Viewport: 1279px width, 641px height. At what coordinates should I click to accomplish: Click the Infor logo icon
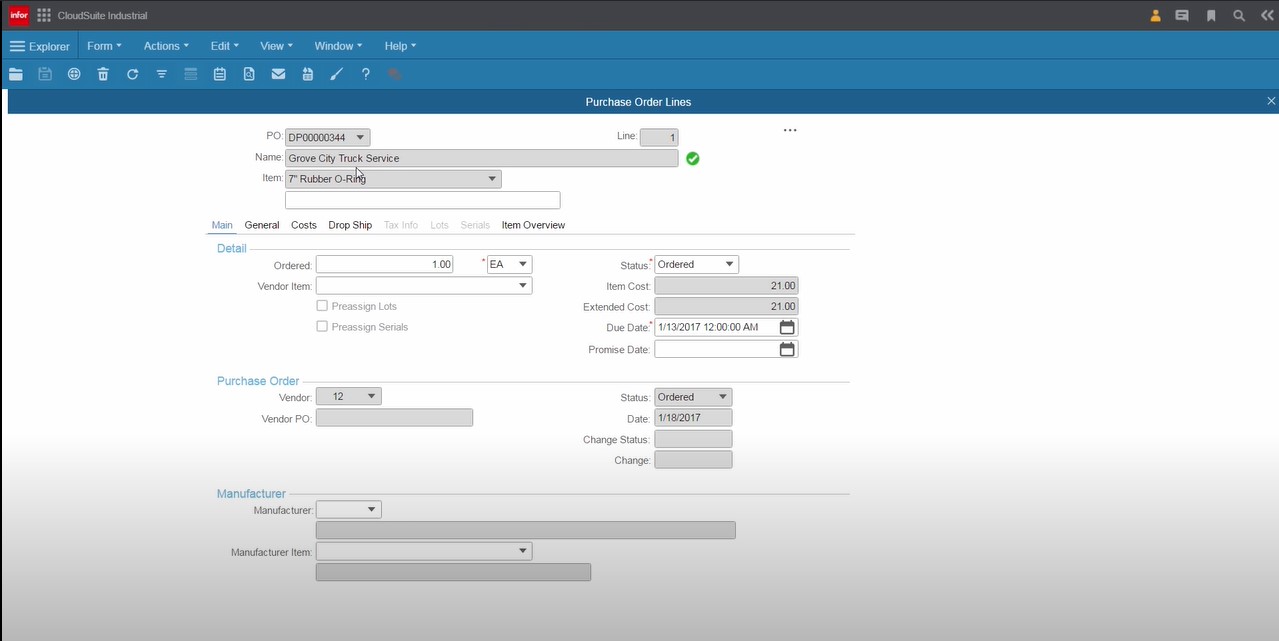(18, 15)
